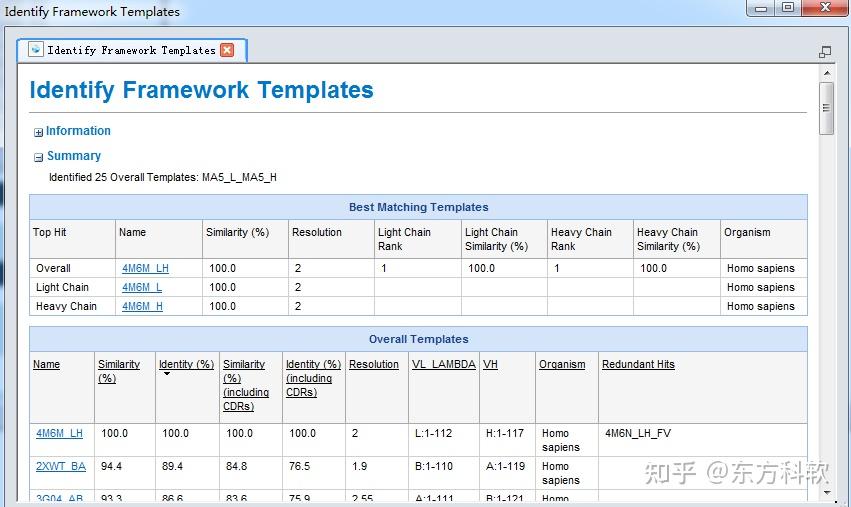Click the vertical scrollbar down arrow
Image resolution: width=851 pixels, height=507 pixels.
pyautogui.click(x=827, y=493)
